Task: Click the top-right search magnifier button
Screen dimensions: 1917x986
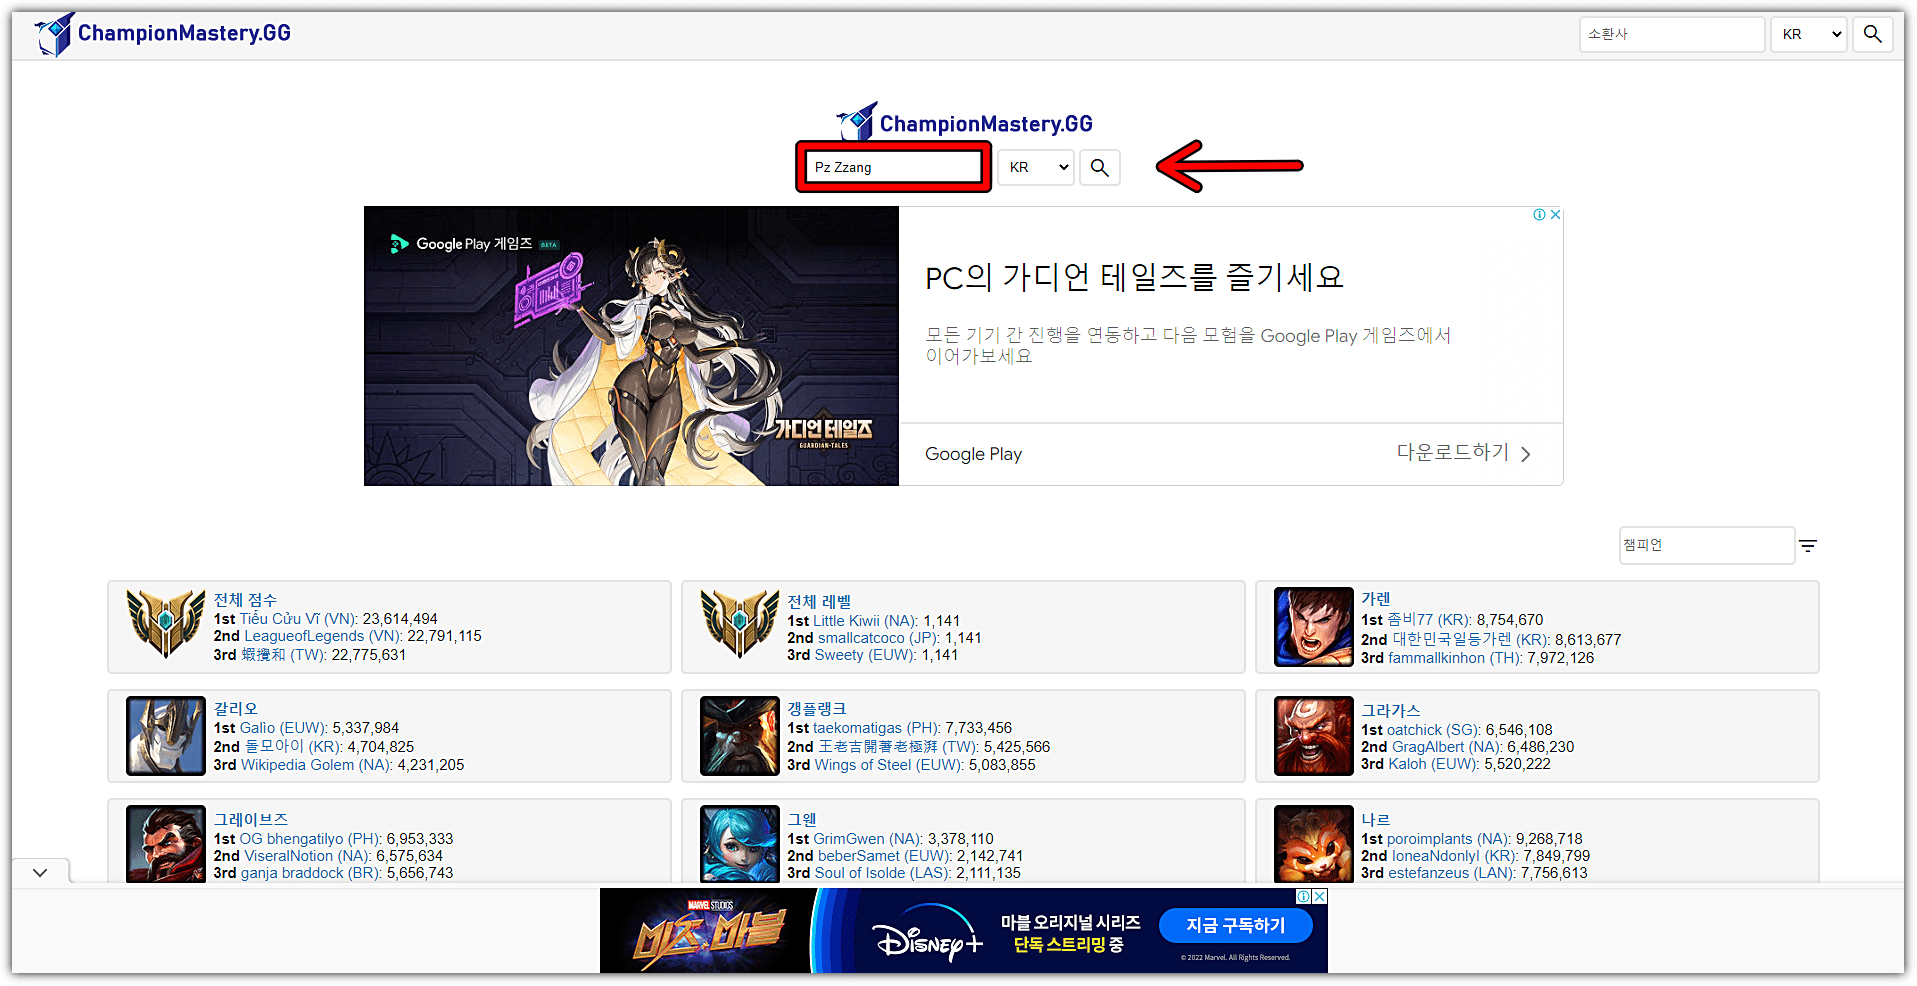Action: (1872, 34)
